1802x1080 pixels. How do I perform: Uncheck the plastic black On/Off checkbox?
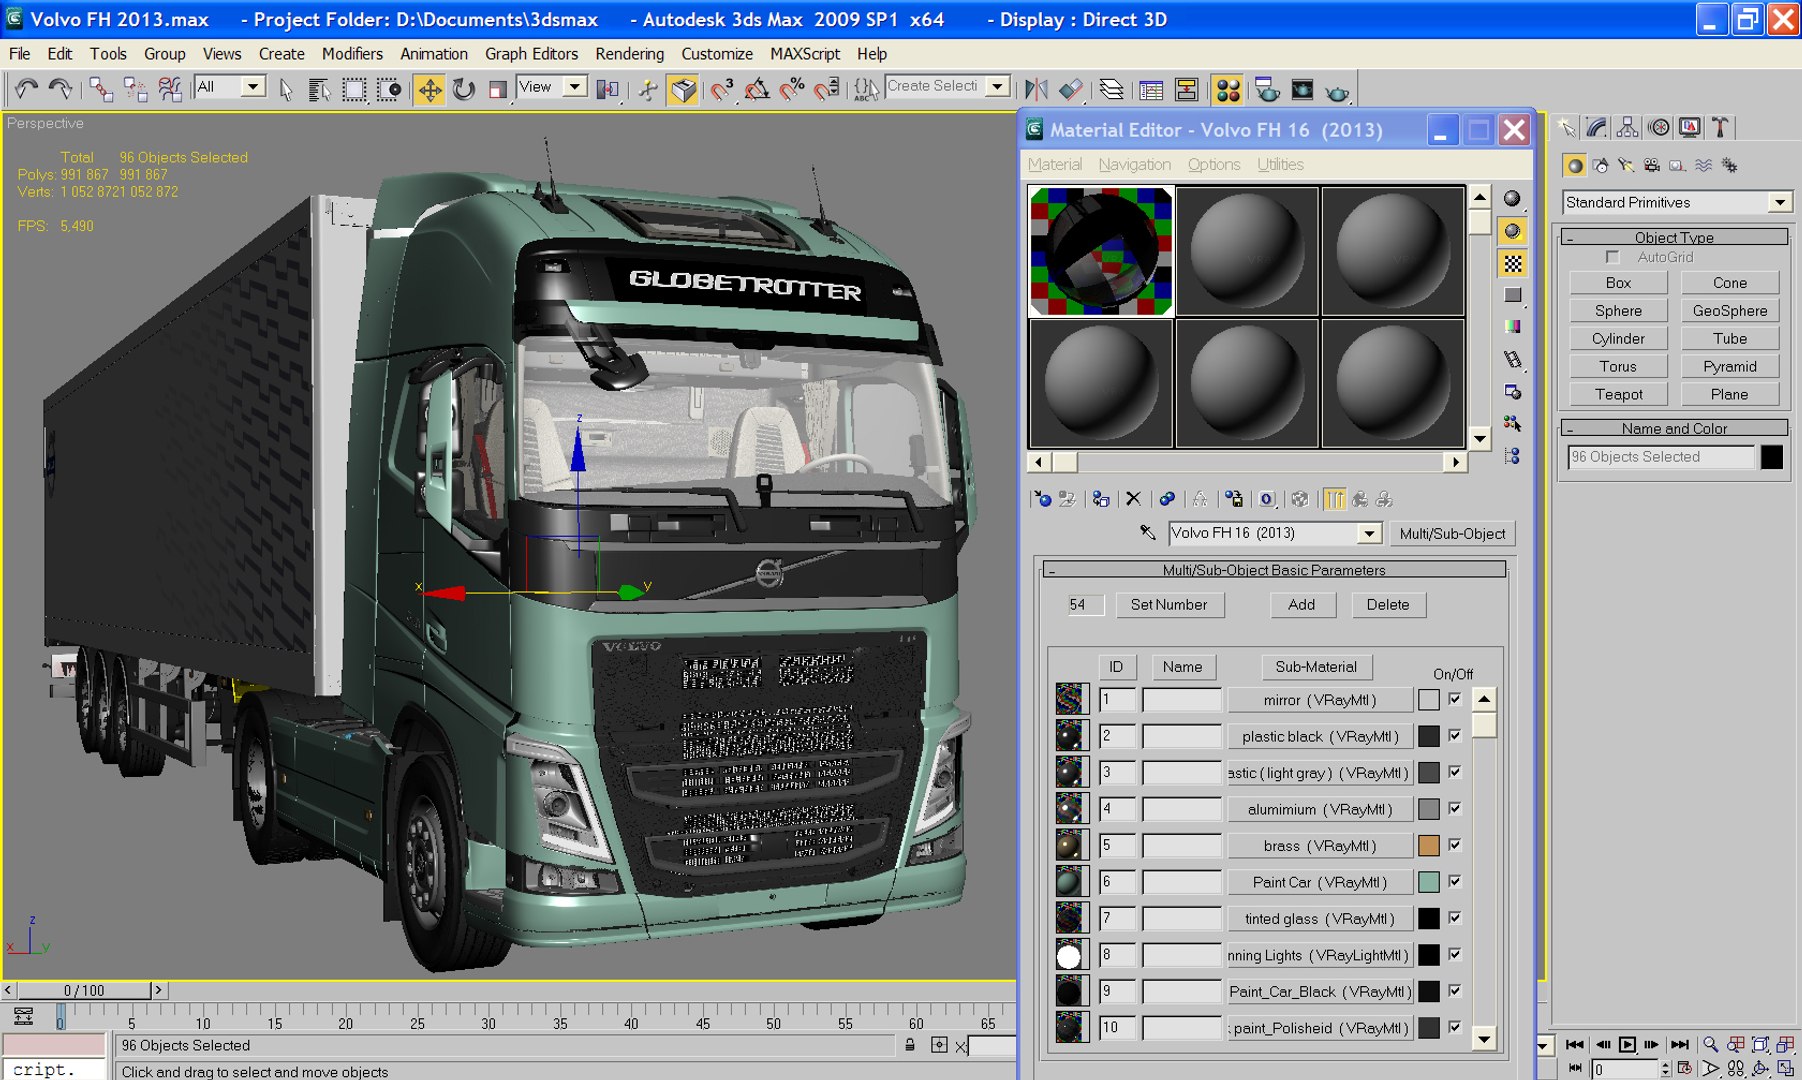(x=1455, y=735)
